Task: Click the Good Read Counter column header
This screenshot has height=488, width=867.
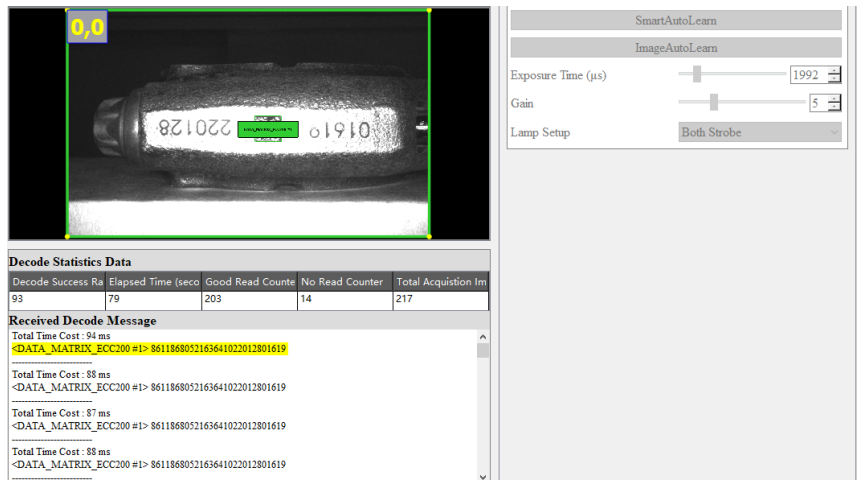Action: tap(248, 282)
